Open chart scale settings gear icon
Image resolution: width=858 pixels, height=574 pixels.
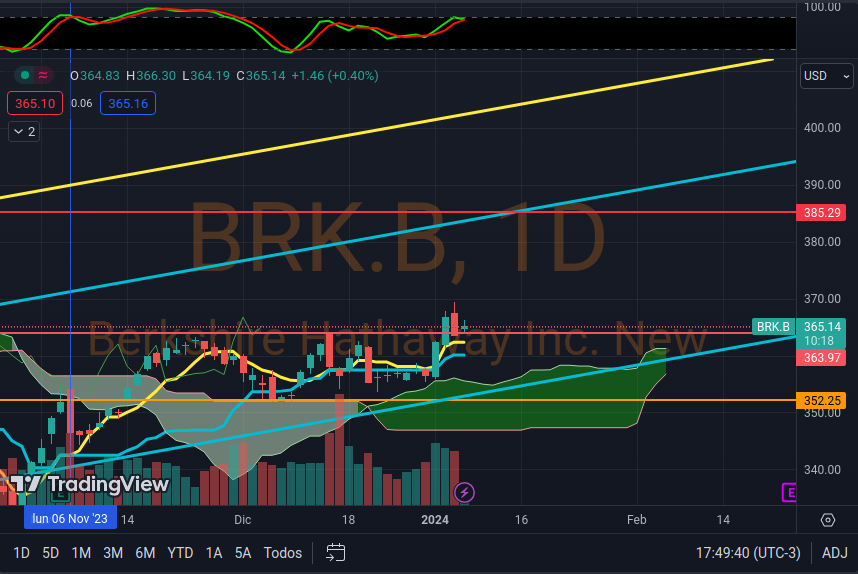pos(828,520)
